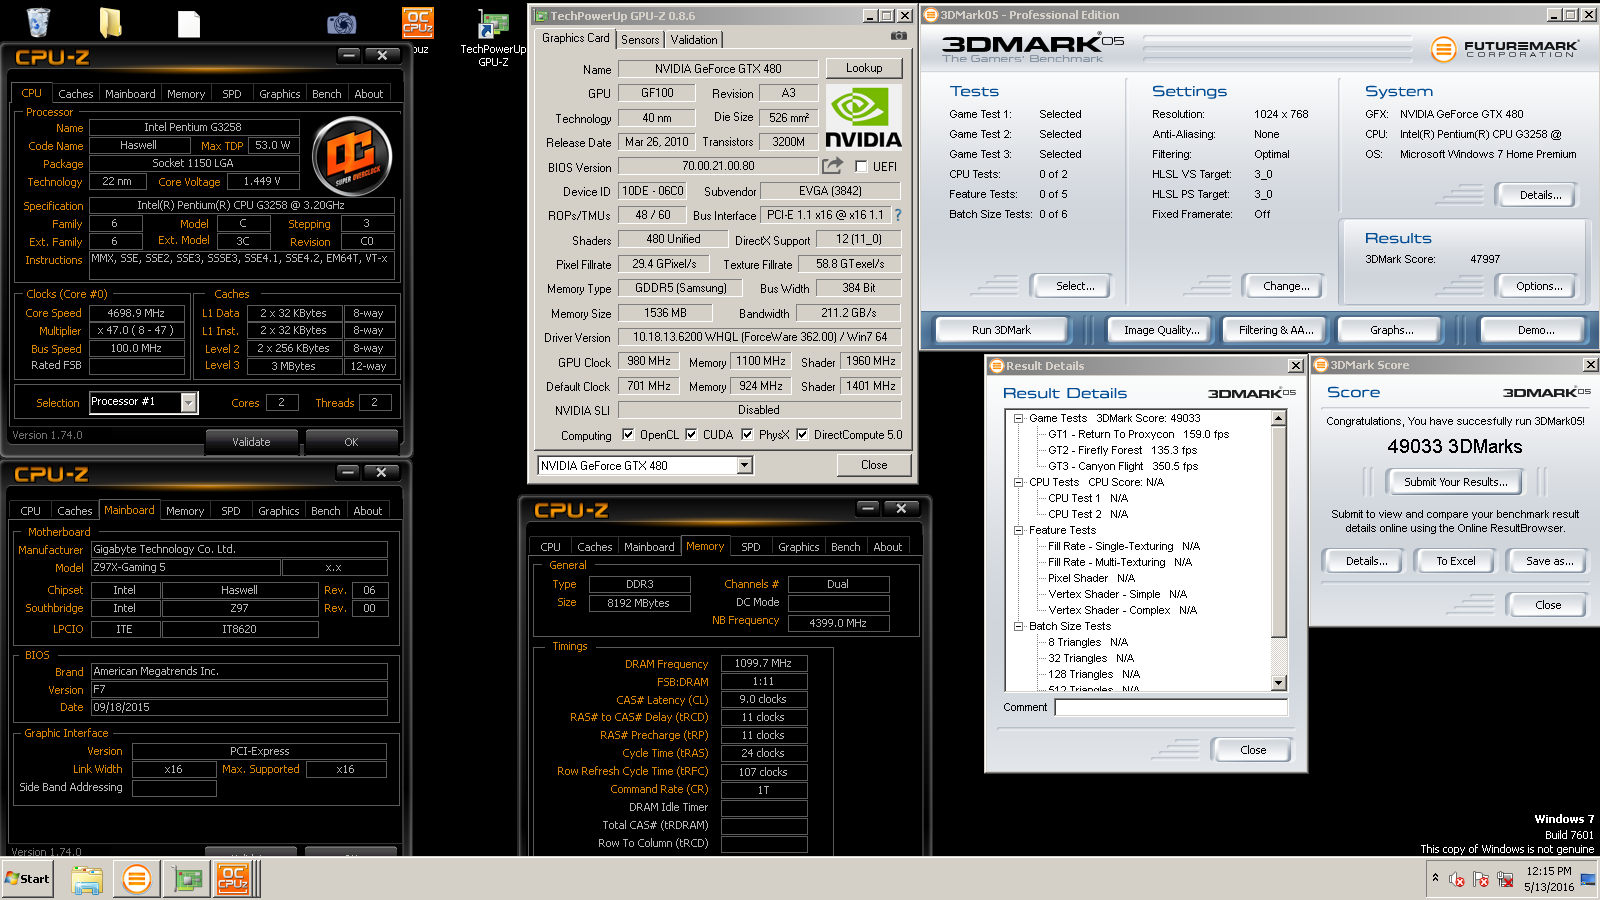1600x900 pixels.
Task: Show hidden tray icons with the chevron
Action: click(1435, 878)
